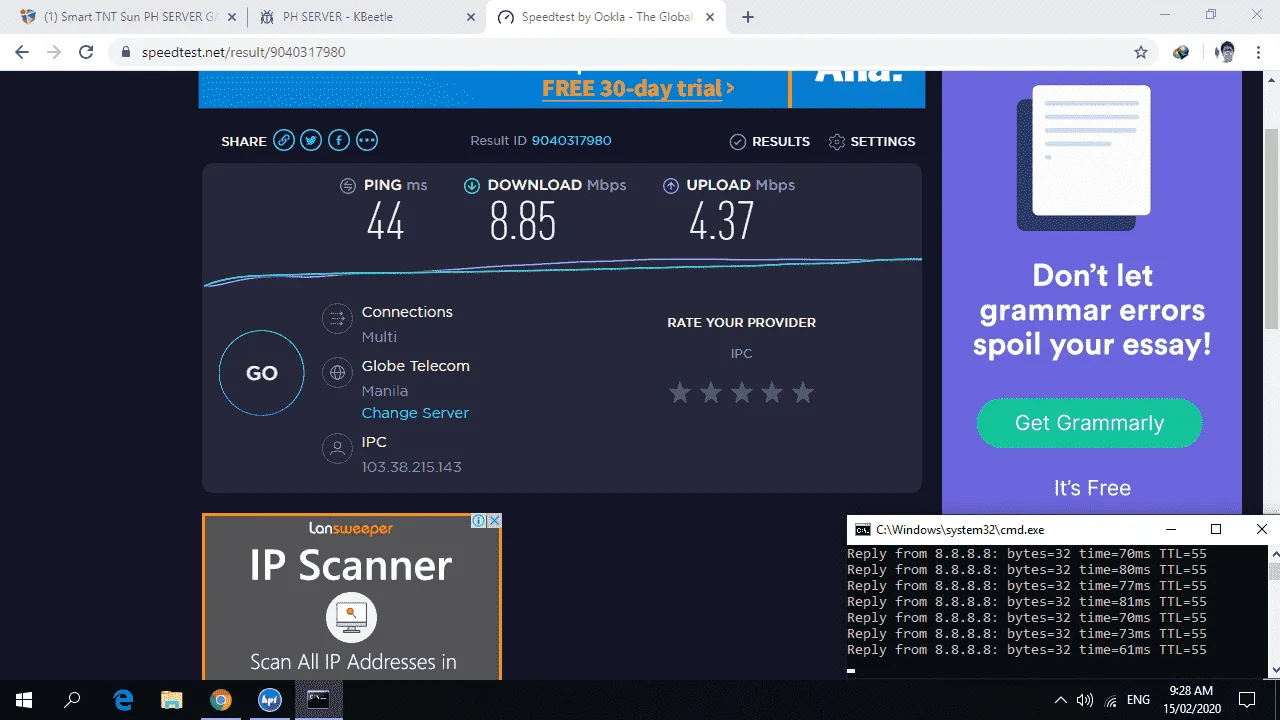Click the DOWNLOAD value 8.85

point(522,221)
